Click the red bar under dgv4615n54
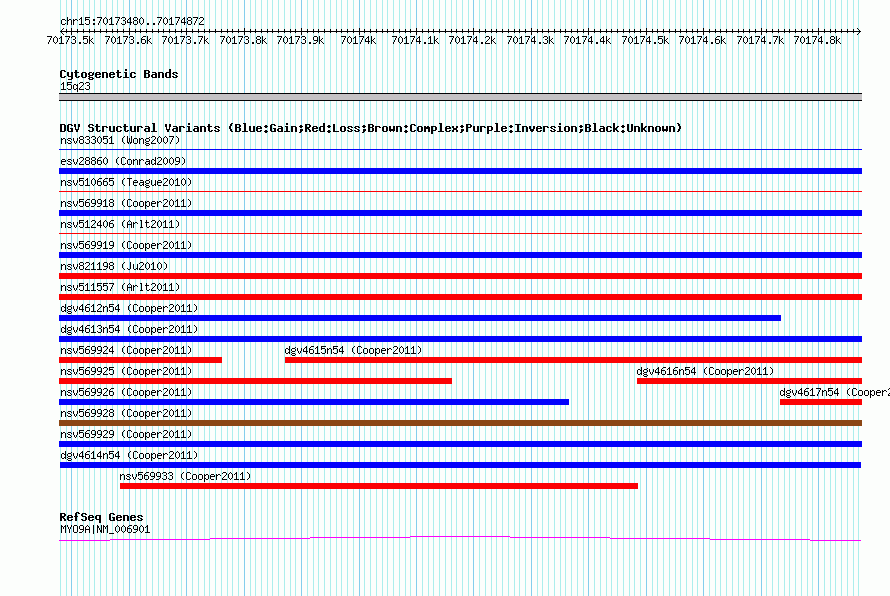 point(573,360)
